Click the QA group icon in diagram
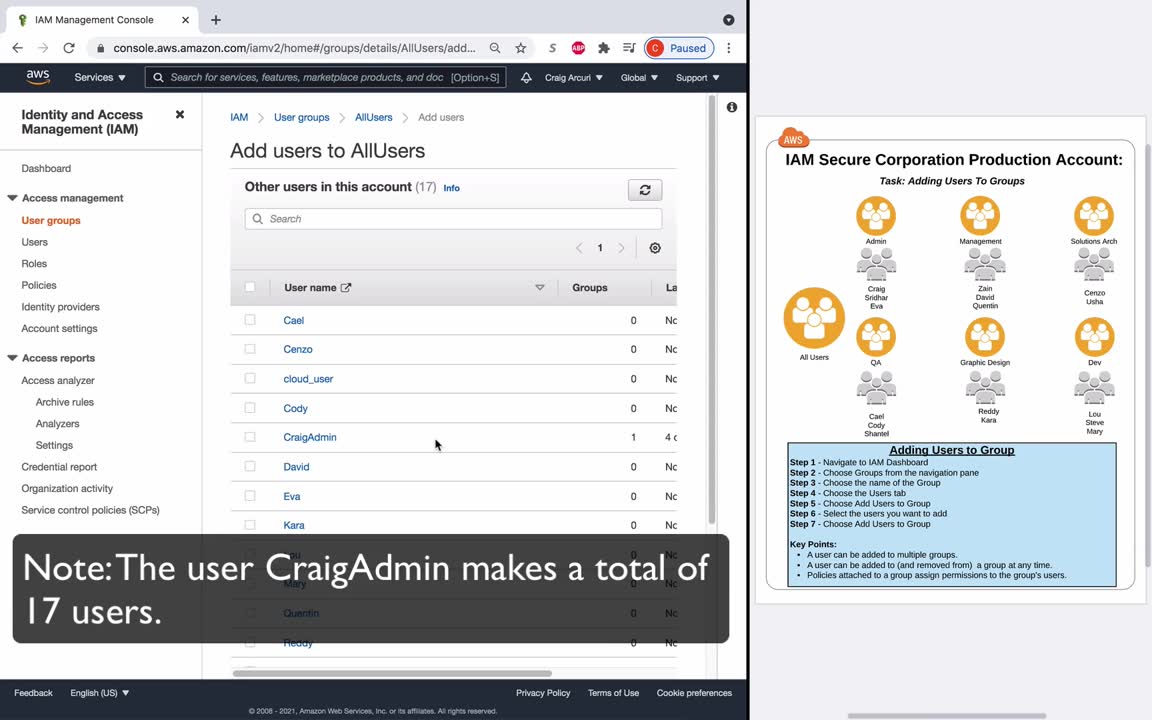Image resolution: width=1152 pixels, height=720 pixels. point(876,336)
